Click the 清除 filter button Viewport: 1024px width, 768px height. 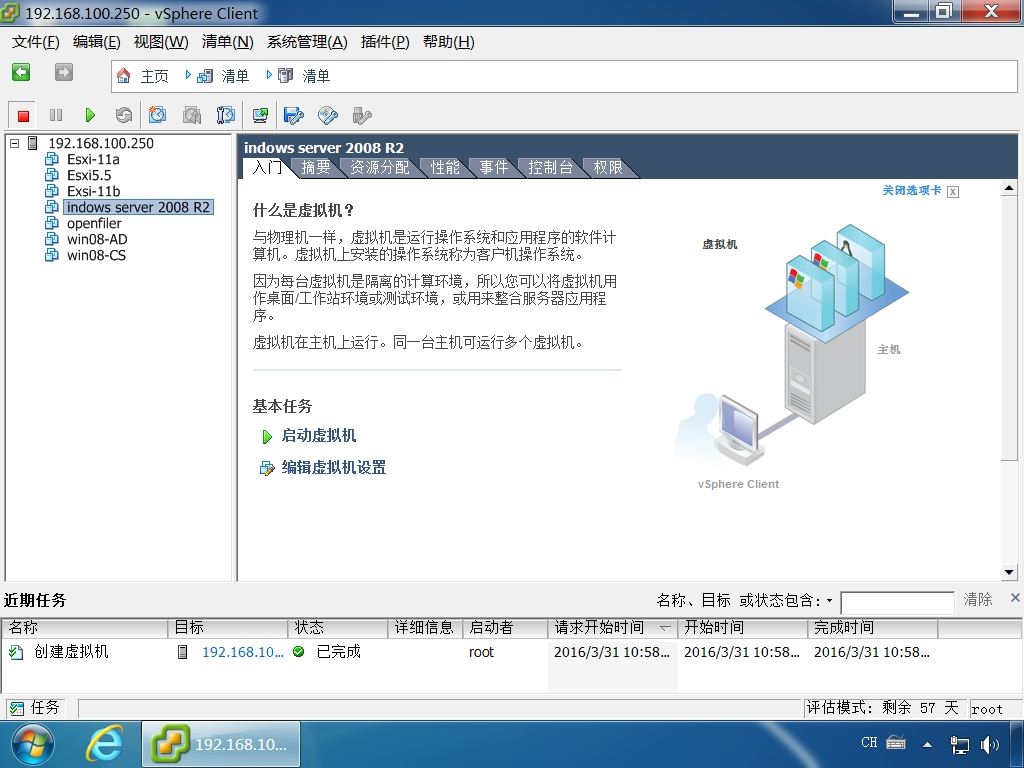(978, 600)
